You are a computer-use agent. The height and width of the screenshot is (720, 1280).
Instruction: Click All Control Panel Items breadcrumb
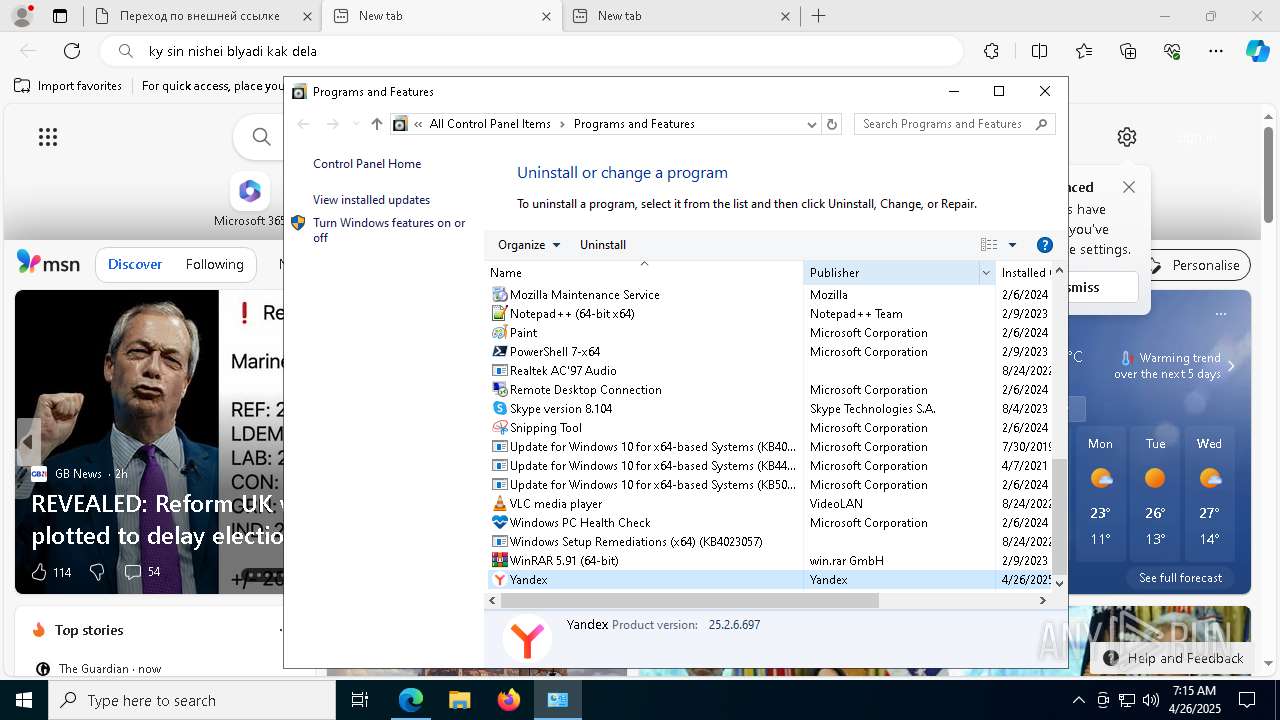[x=490, y=124]
